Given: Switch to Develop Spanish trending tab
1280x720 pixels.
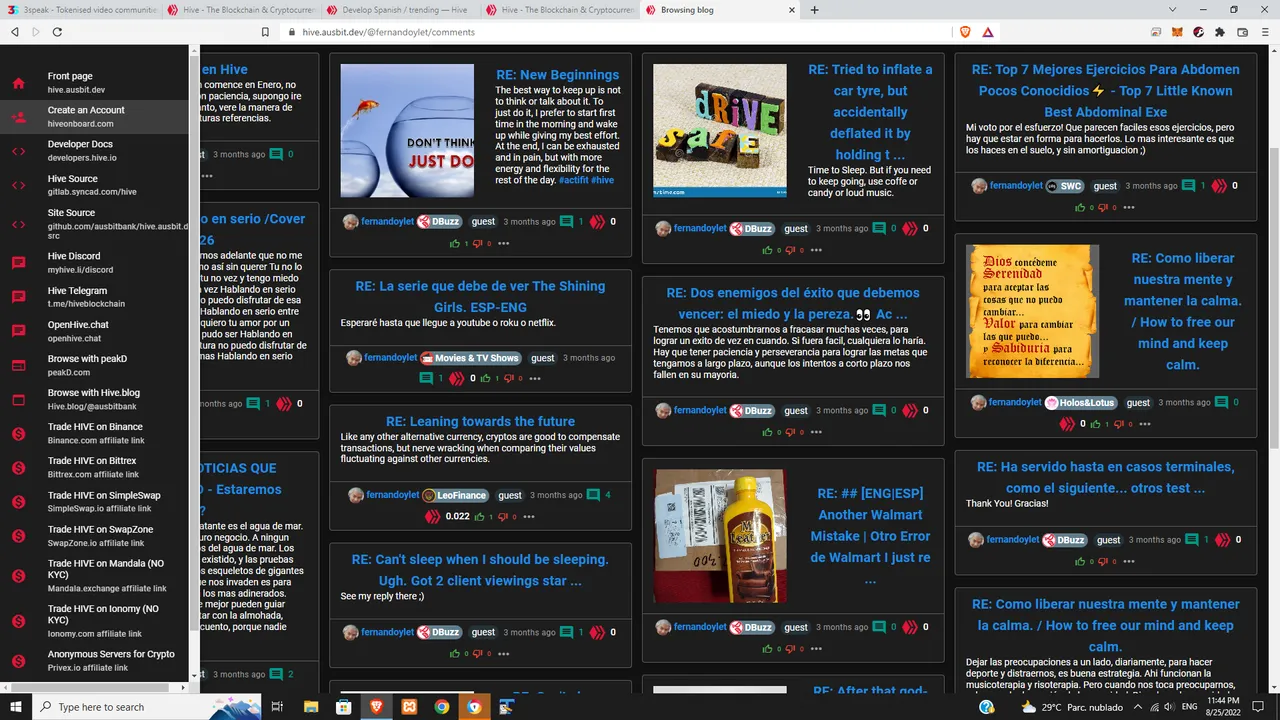Looking at the screenshot, I should 399,10.
